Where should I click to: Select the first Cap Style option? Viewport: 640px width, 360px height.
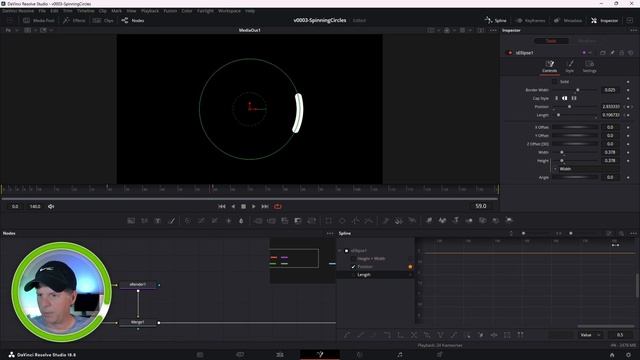(x=556, y=98)
